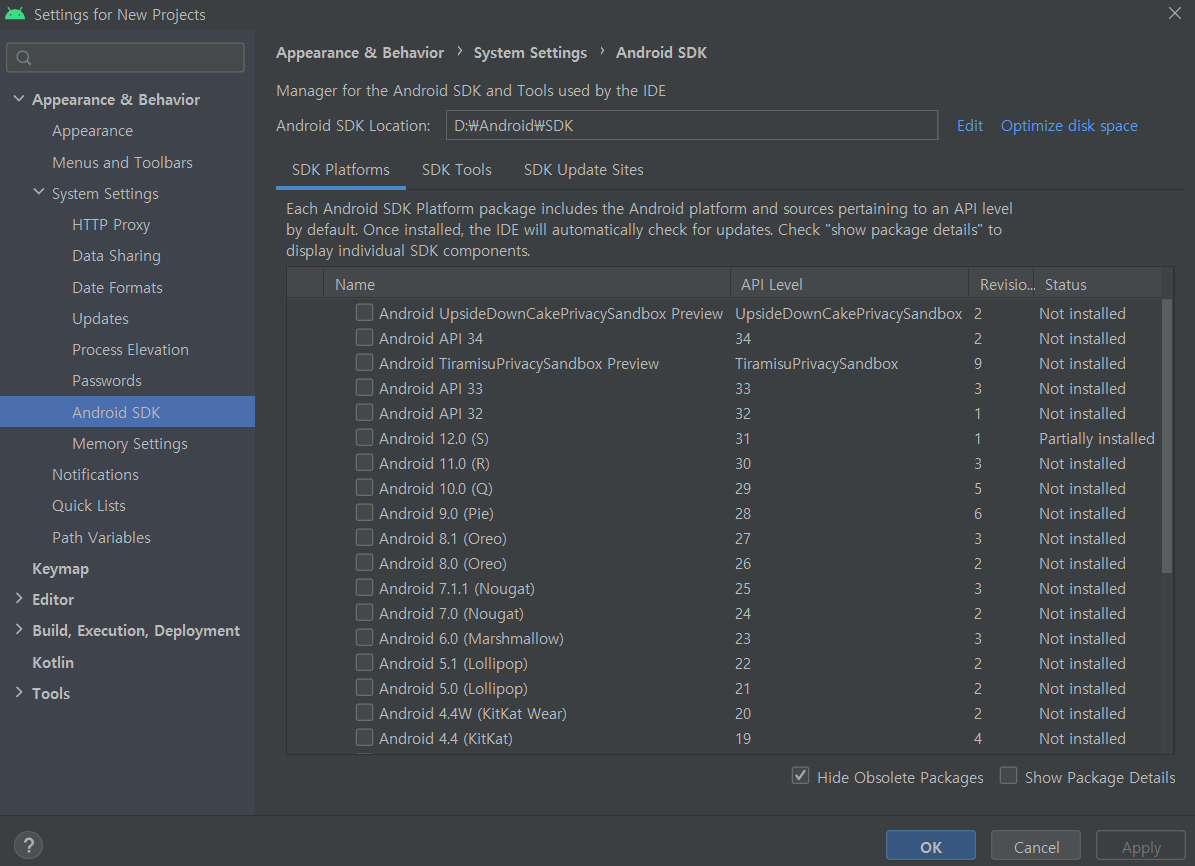Open Quick Lists settings
Viewport: 1195px width, 866px height.
coord(88,506)
